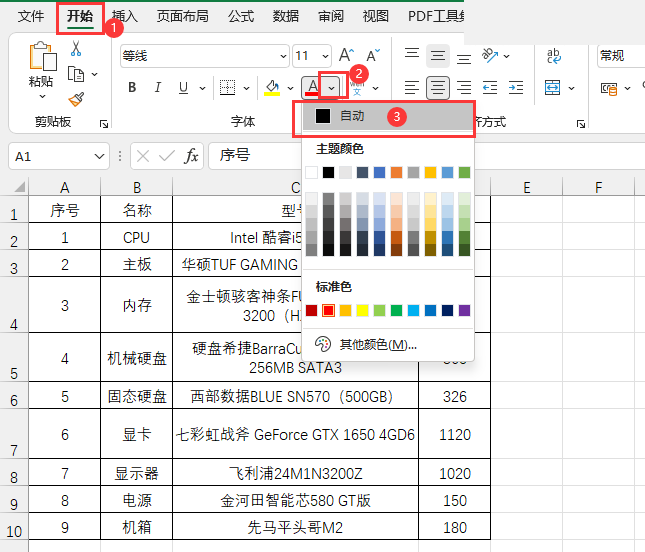Pick standard red color swatch
The image size is (645, 552).
(328, 311)
